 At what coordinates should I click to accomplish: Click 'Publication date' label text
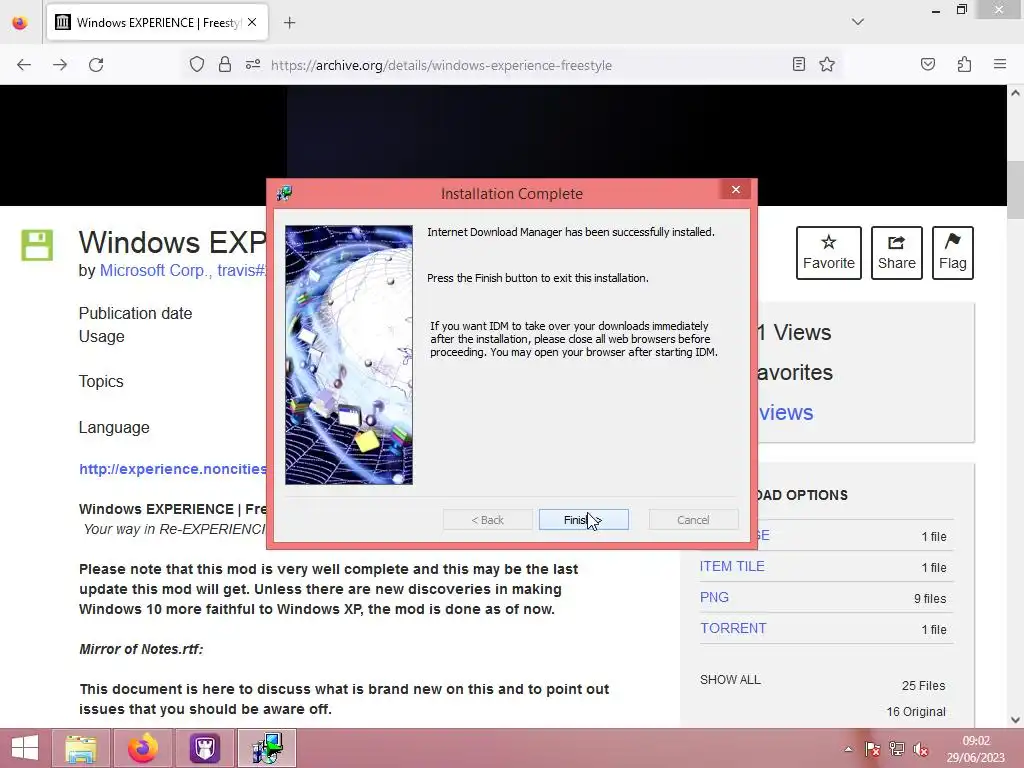coord(135,313)
